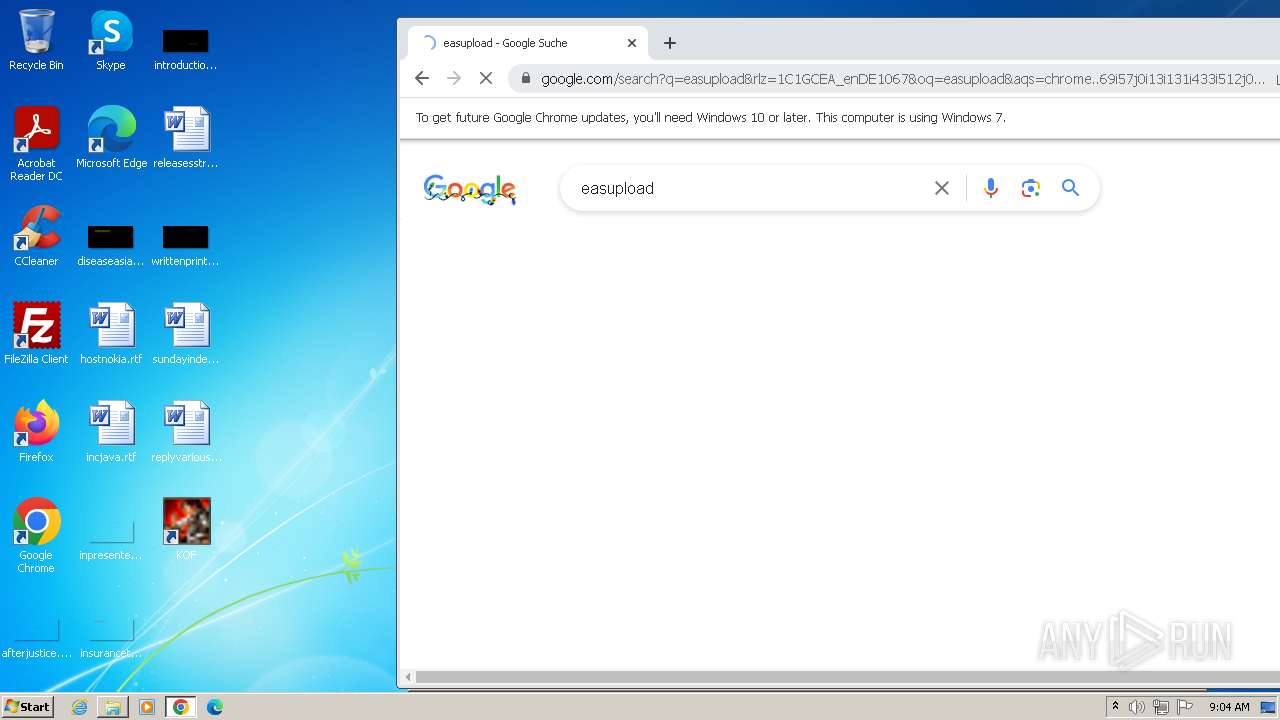Clear the search box with X
This screenshot has height=720, width=1280.
(942, 188)
